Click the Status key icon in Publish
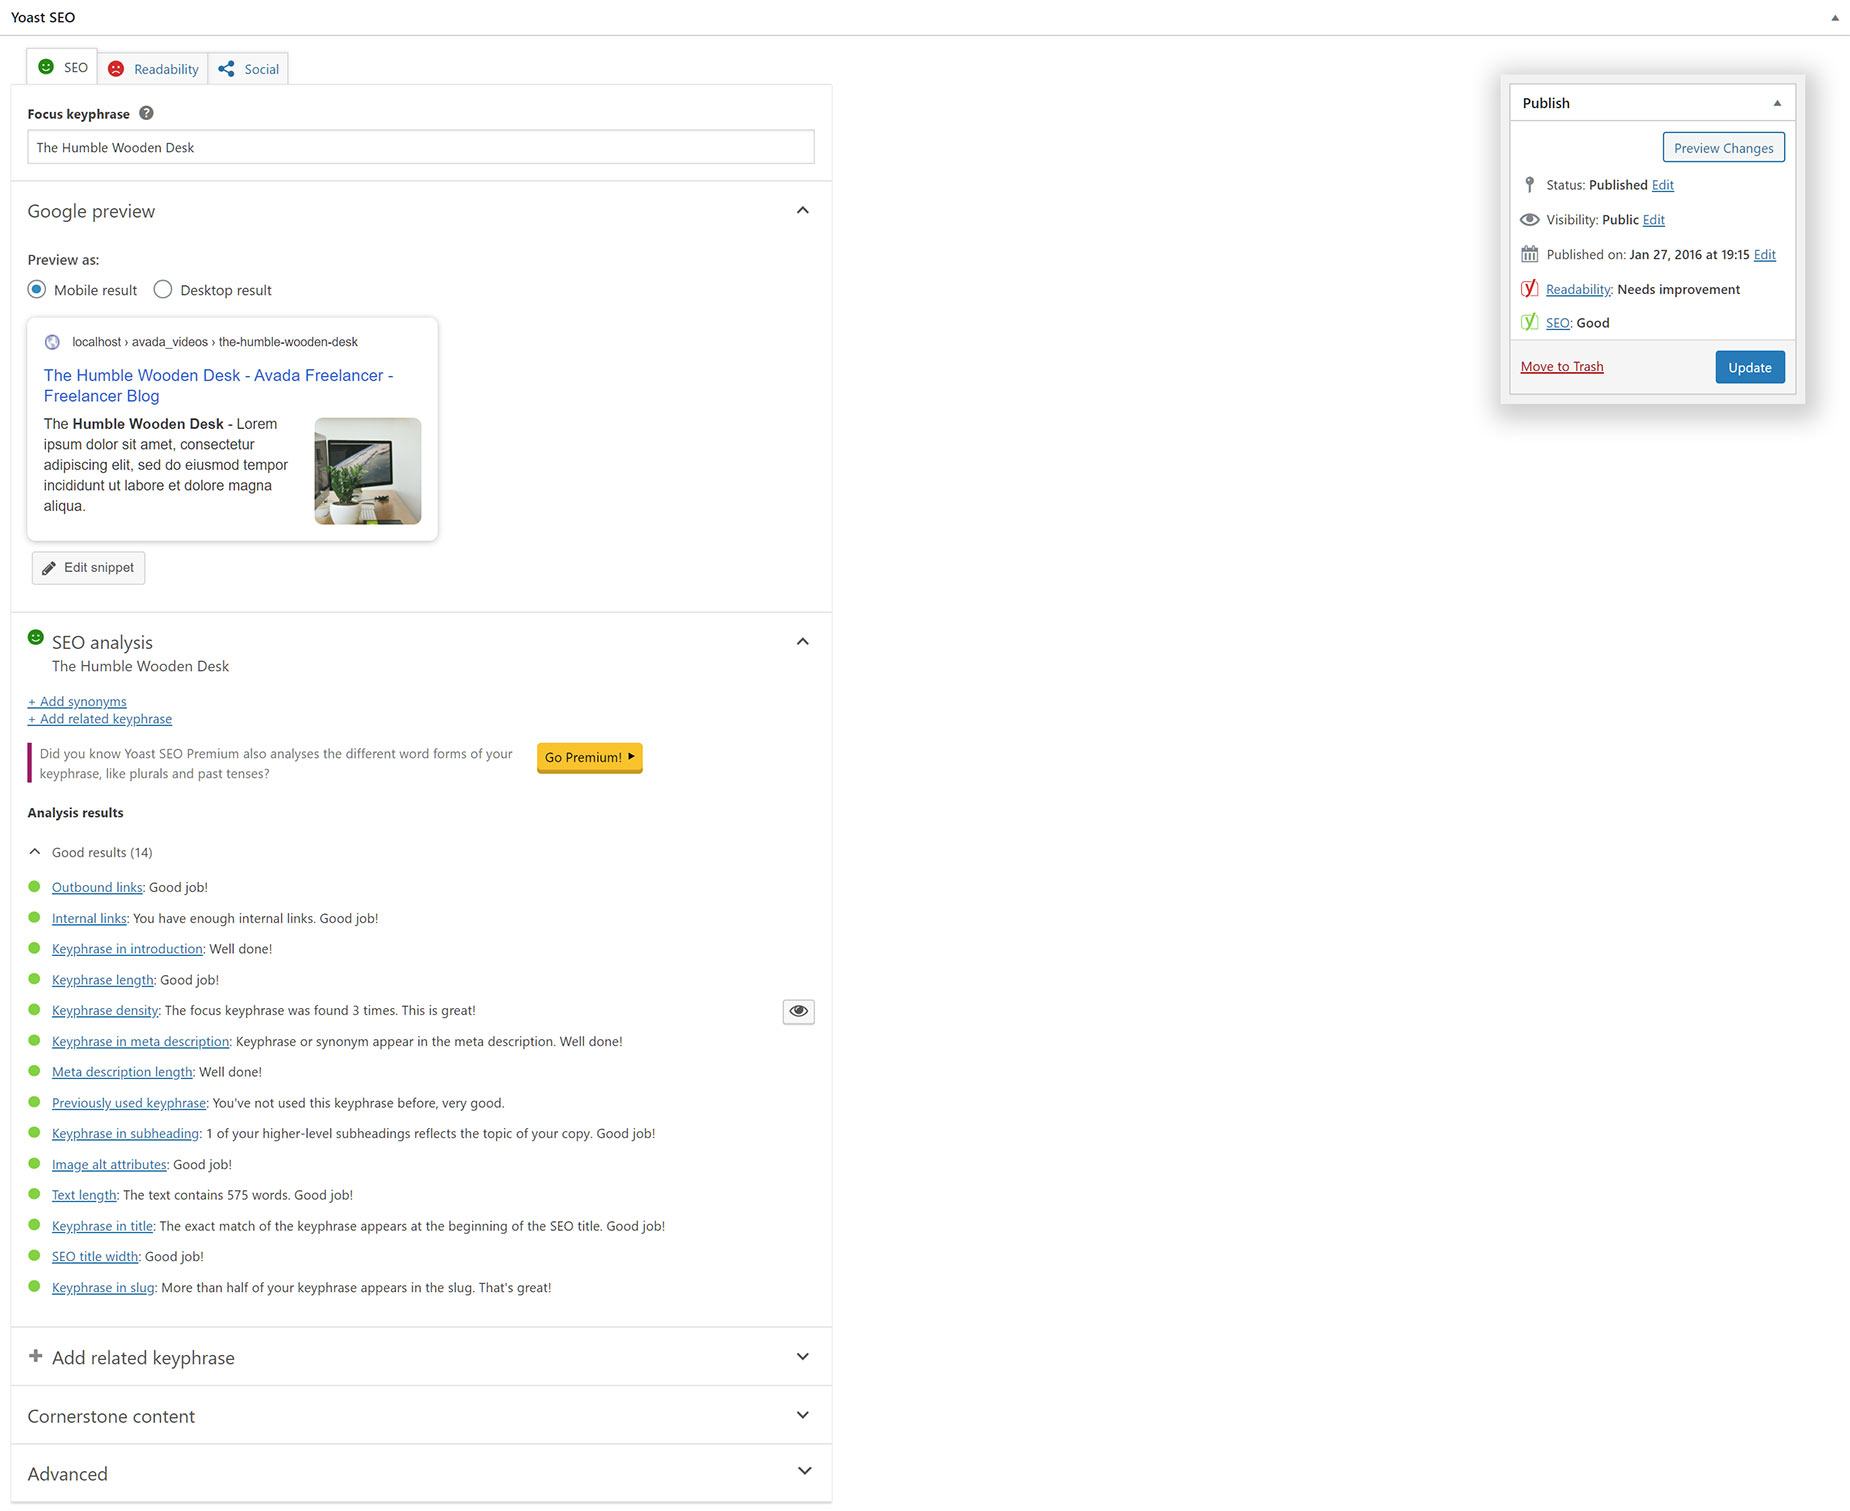1850x1511 pixels. (x=1529, y=185)
